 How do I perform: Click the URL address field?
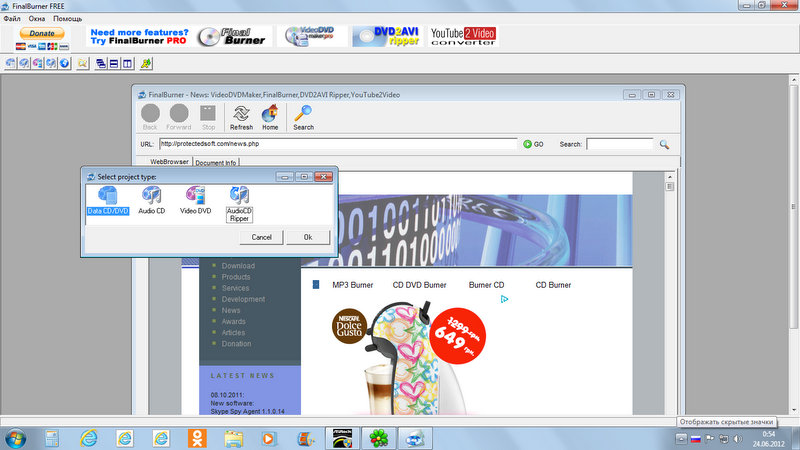click(338, 144)
